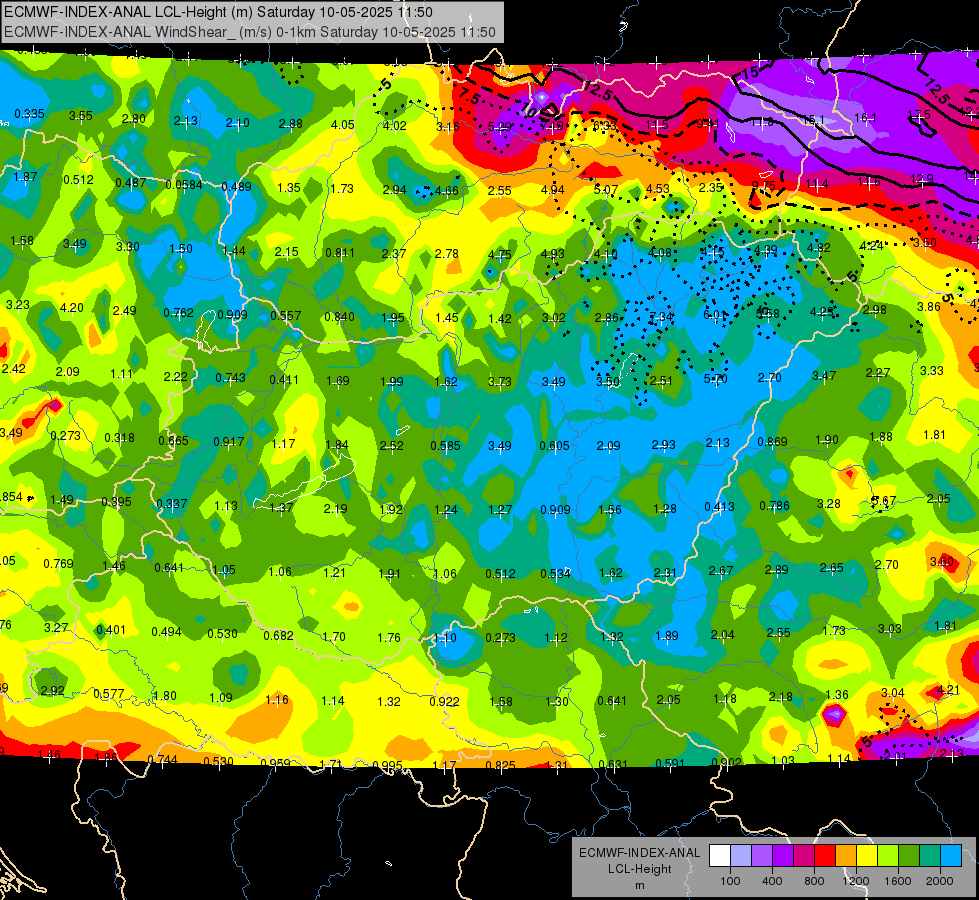Image resolution: width=979 pixels, height=900 pixels.
Task: Click the wind shear value 0.534
Action: (x=555, y=573)
